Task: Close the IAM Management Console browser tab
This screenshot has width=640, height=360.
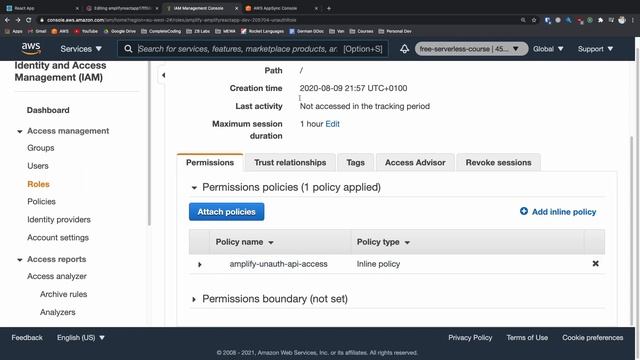Action: (237, 8)
